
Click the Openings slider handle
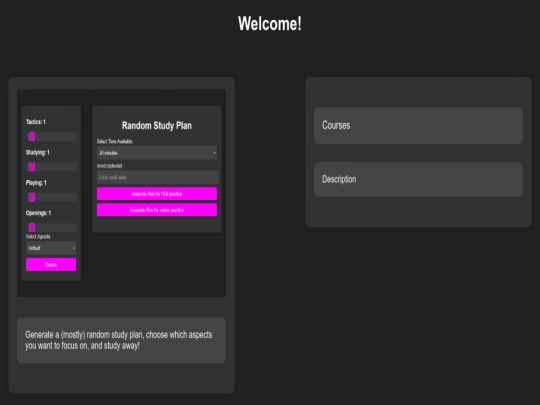32,227
